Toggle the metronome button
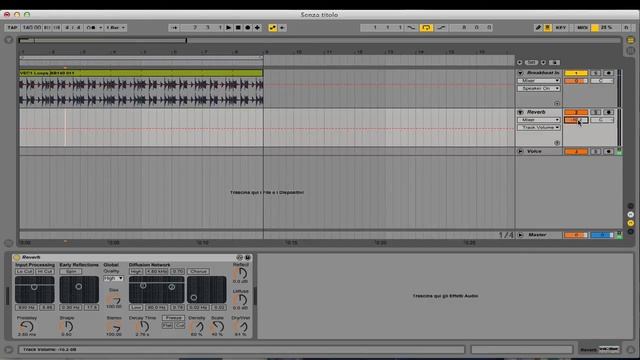 point(93,28)
